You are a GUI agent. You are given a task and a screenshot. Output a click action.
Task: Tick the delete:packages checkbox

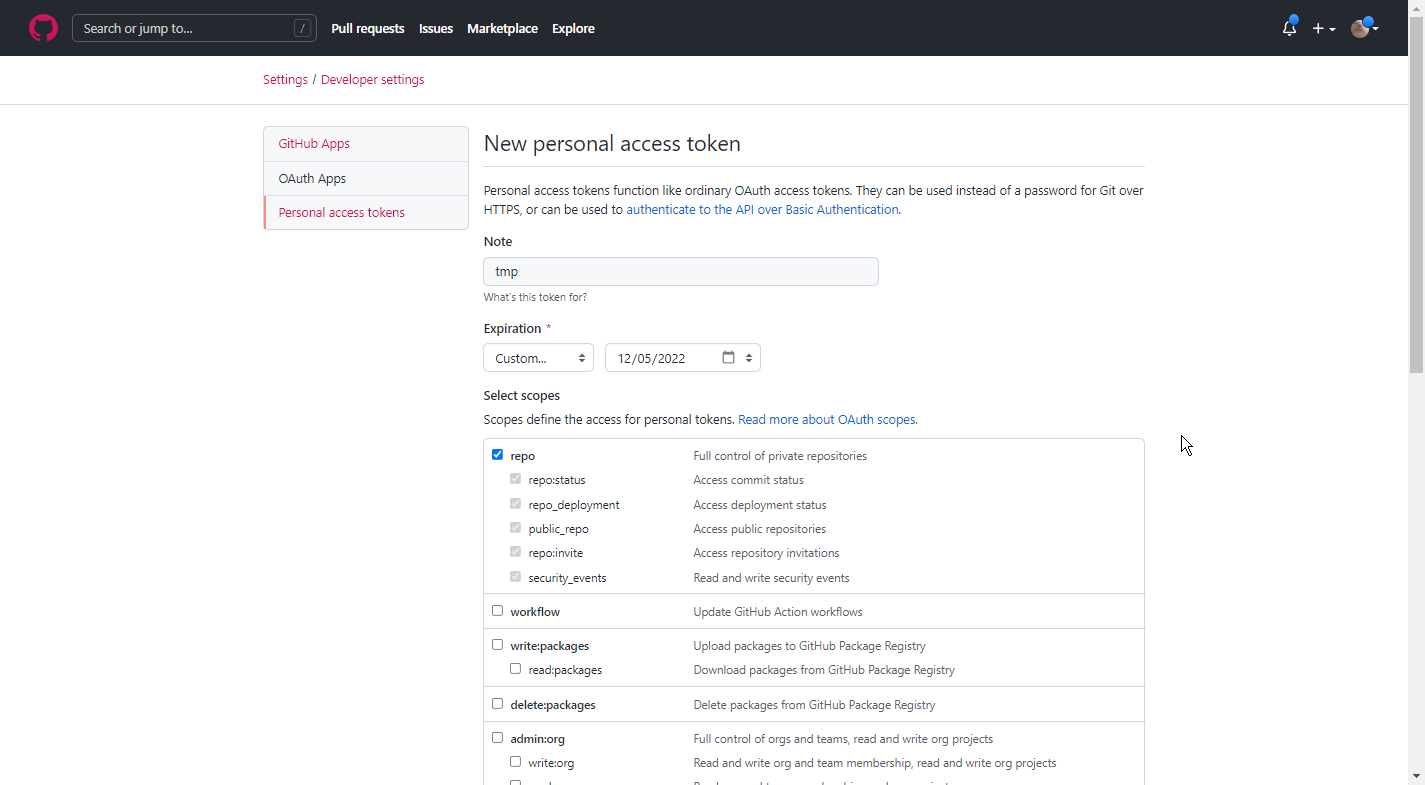pyautogui.click(x=497, y=704)
